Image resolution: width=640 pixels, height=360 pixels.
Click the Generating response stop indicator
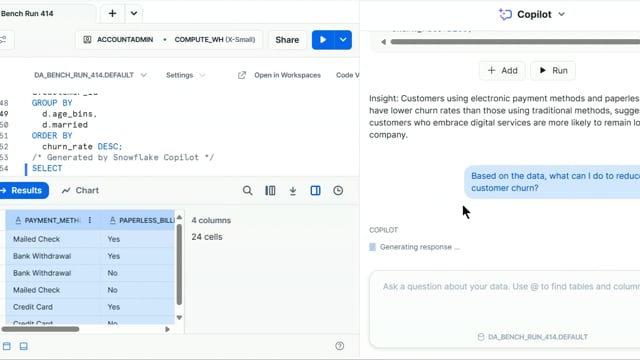pyautogui.click(x=372, y=247)
